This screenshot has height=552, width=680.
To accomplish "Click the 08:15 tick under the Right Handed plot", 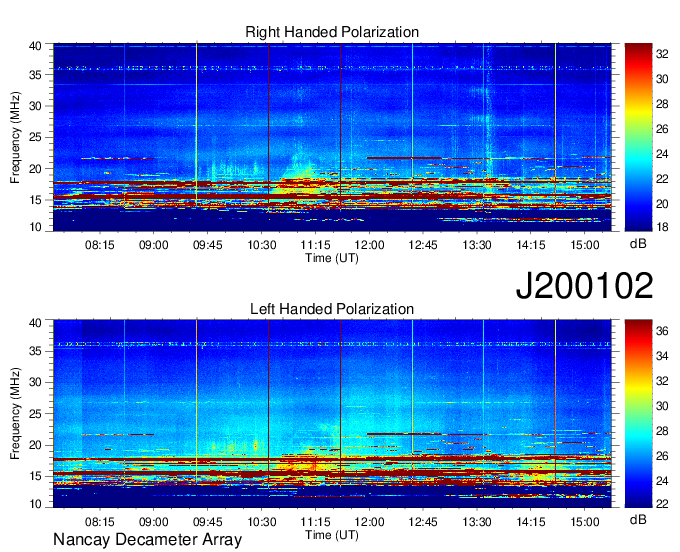I will pos(100,245).
